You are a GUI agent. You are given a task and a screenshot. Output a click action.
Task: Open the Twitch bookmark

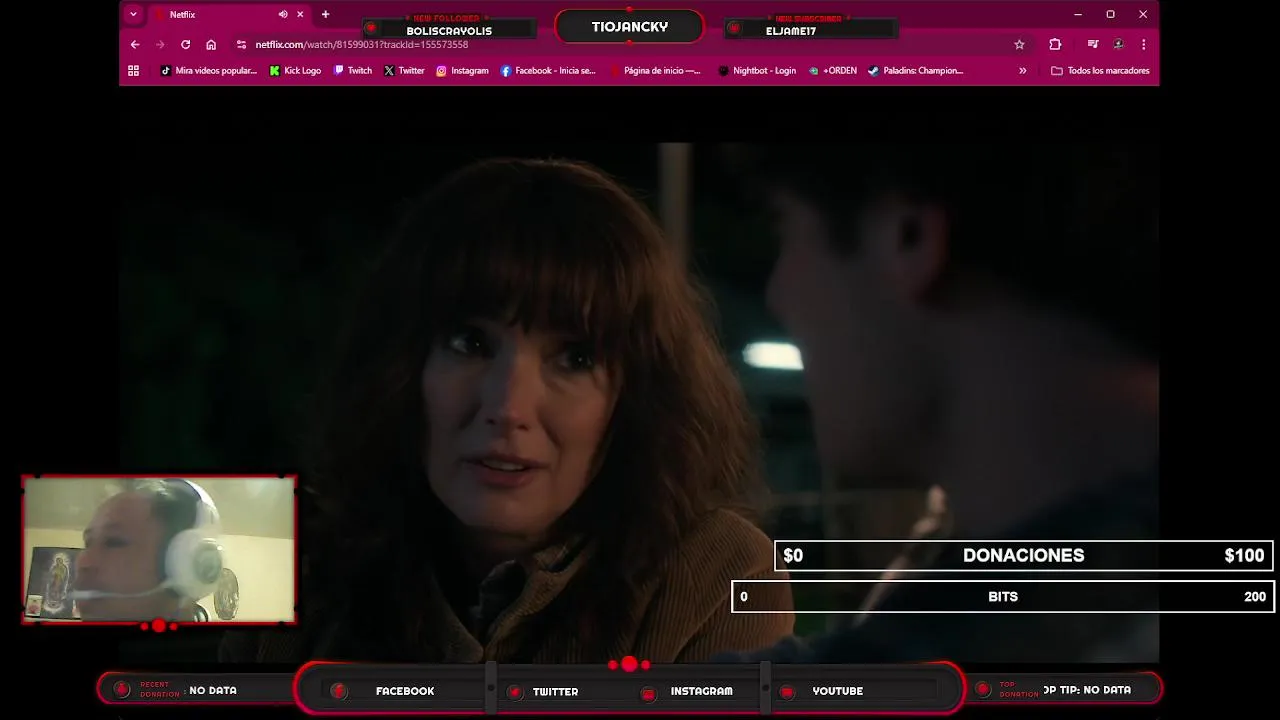coord(353,70)
